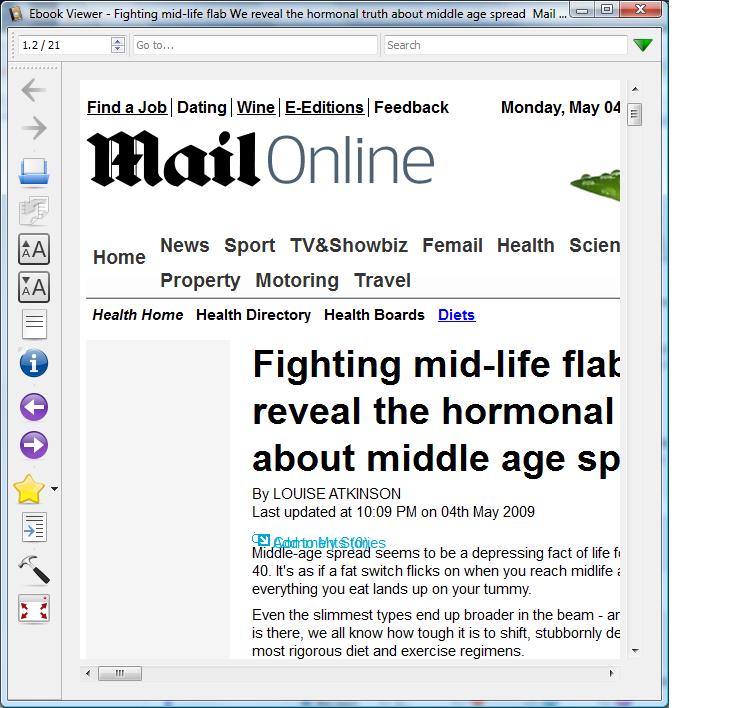Click the horizontal scrollbar right arrow
Screen dimensions: 749x708
pyautogui.click(x=611, y=673)
